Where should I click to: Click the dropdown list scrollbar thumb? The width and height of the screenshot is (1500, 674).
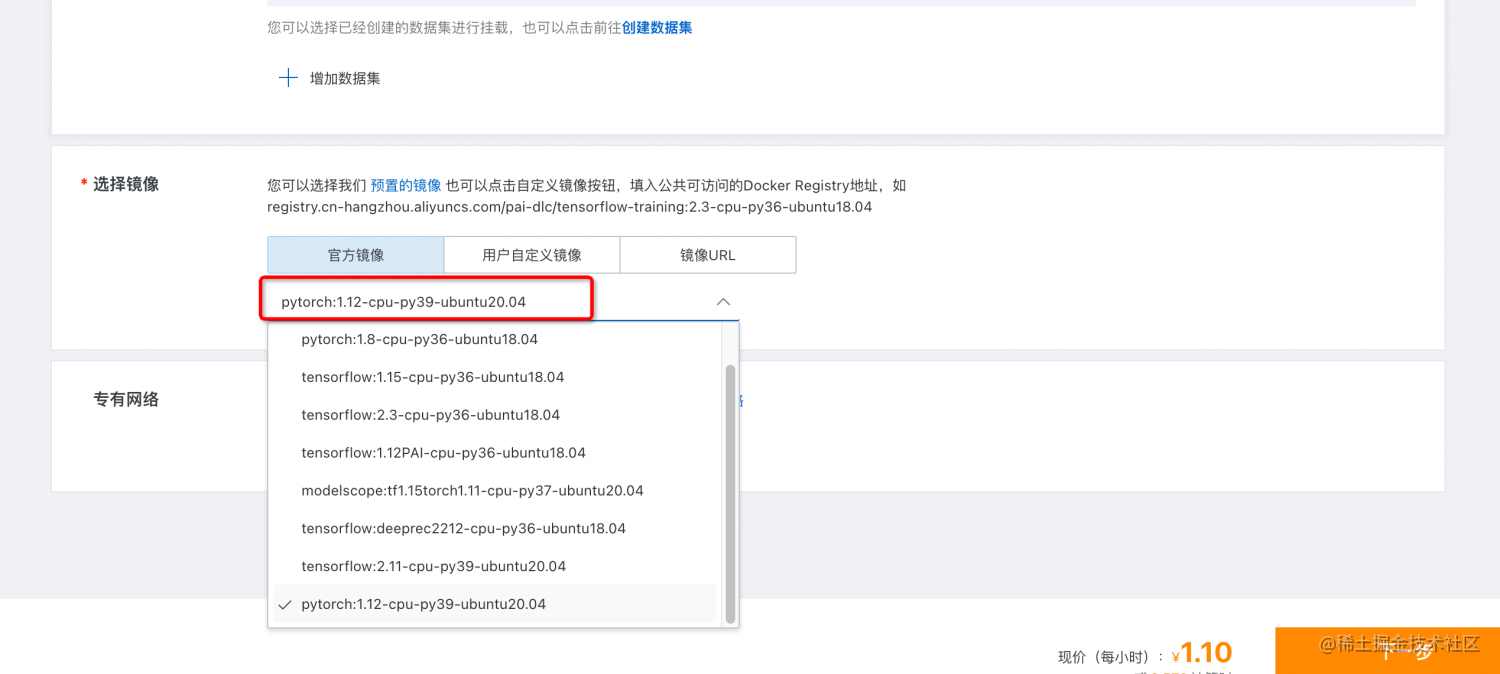point(730,494)
